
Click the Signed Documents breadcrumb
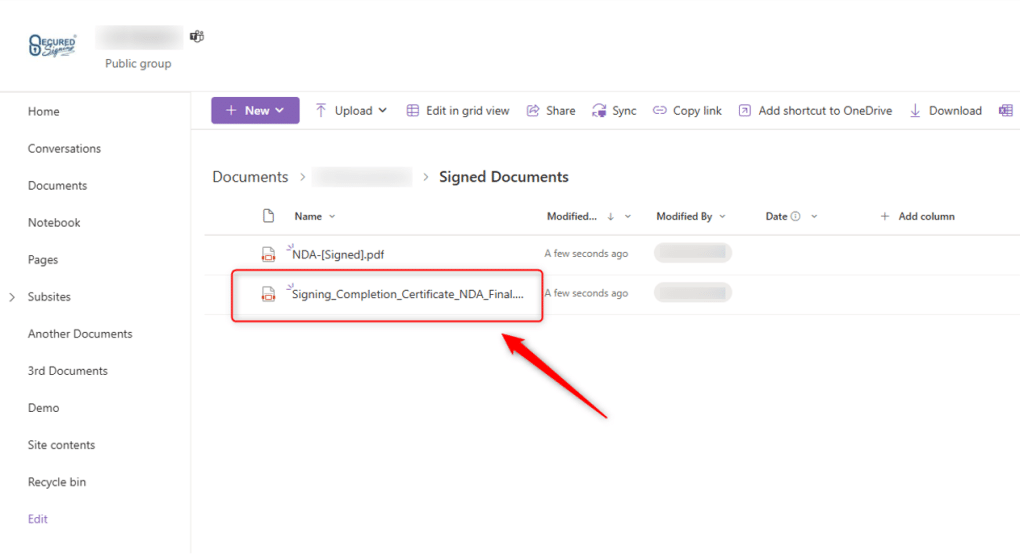(x=504, y=177)
